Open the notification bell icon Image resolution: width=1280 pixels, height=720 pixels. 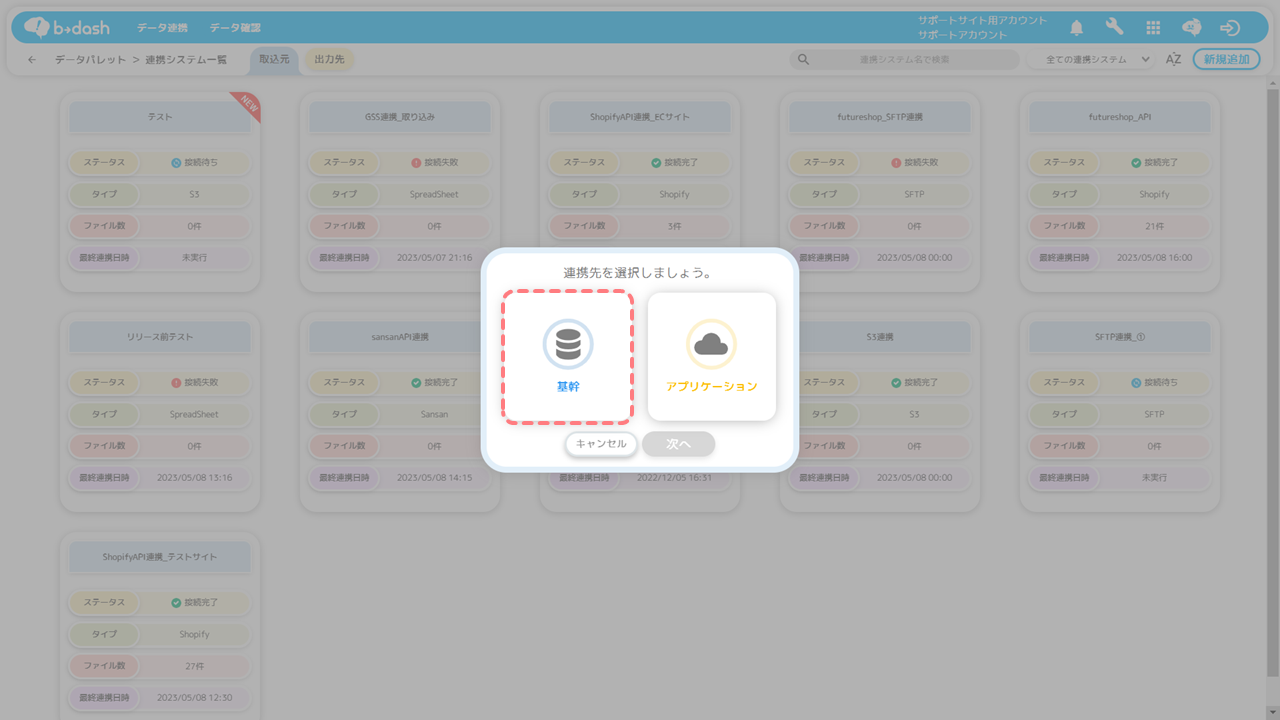pyautogui.click(x=1076, y=28)
